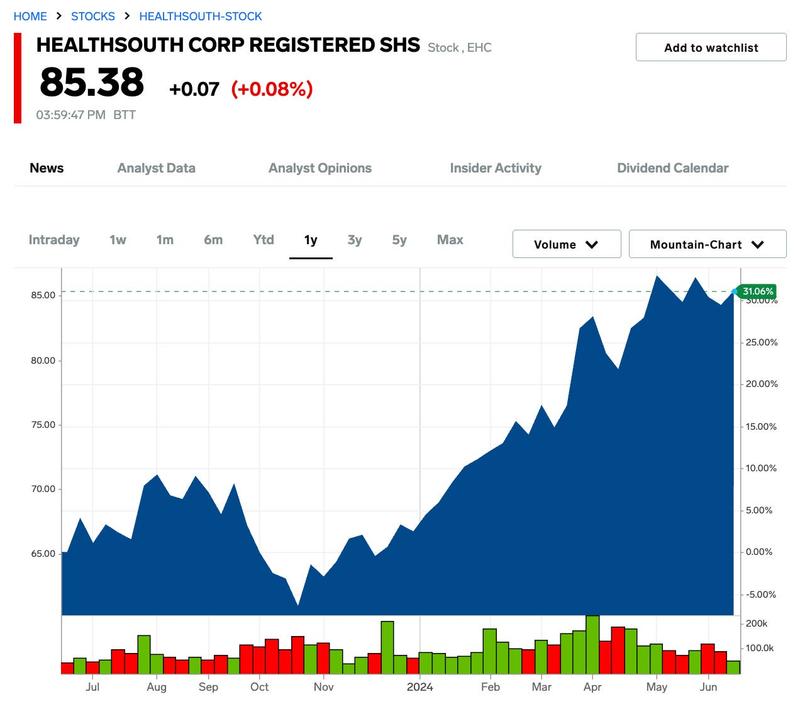Click the Aug month axis label

click(156, 687)
